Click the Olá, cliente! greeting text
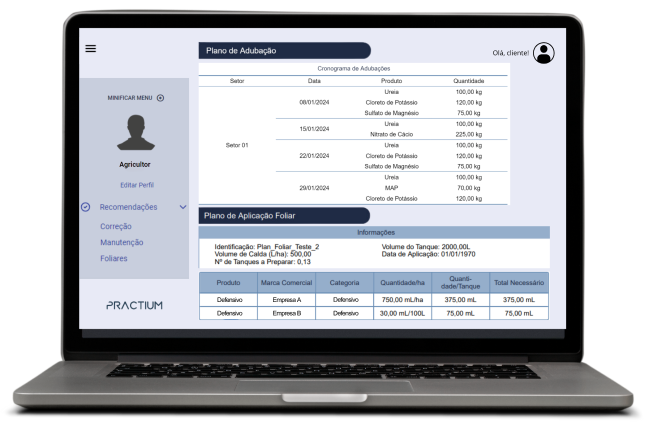 [511, 53]
